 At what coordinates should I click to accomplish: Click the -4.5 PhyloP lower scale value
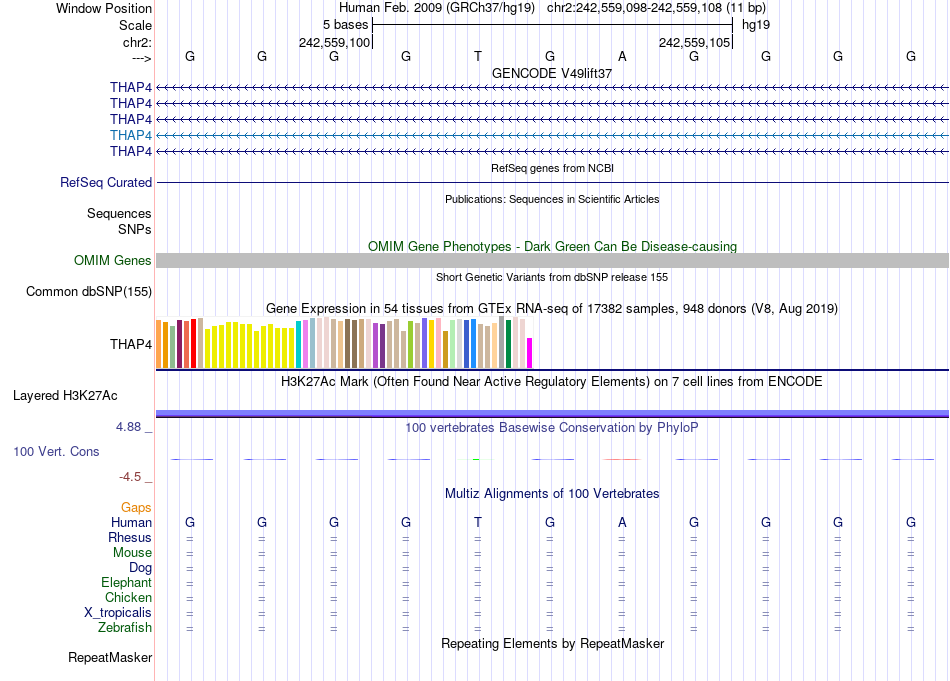130,477
